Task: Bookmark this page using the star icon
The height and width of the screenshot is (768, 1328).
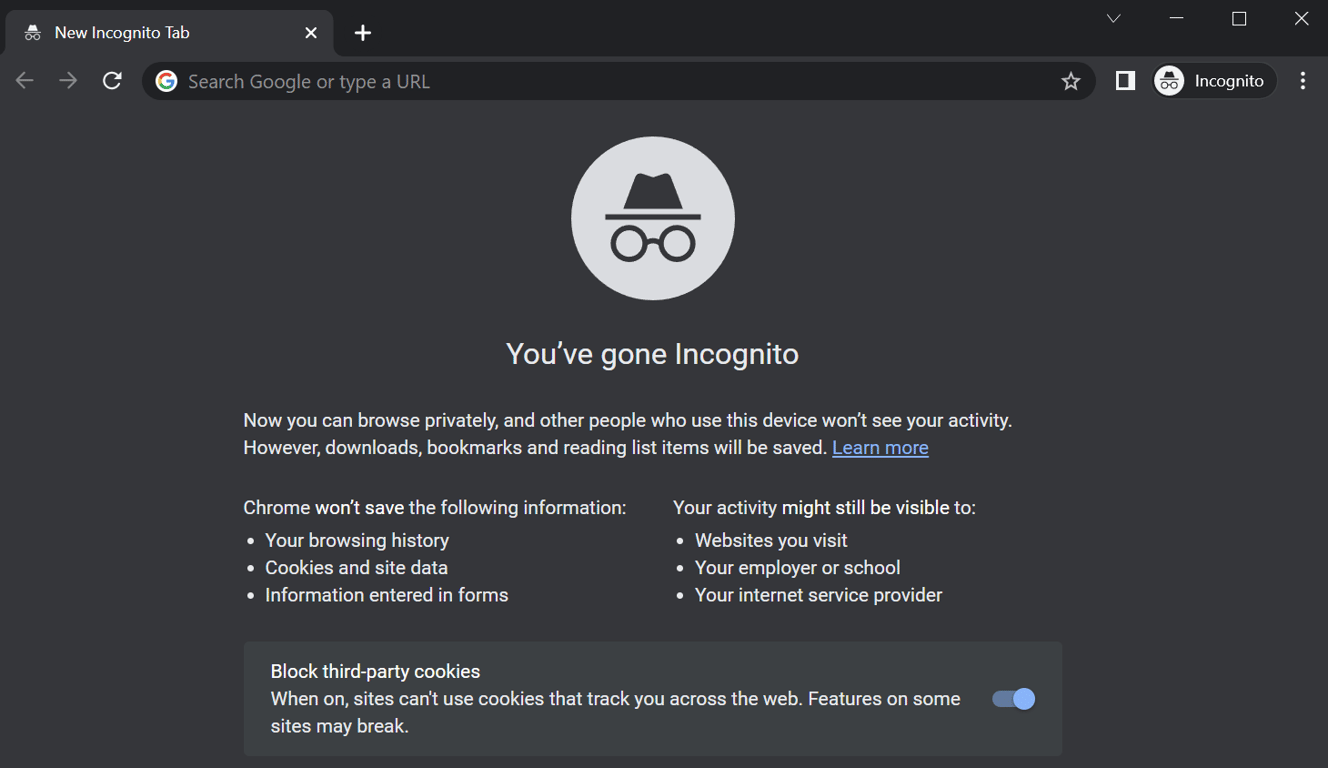Action: coord(1071,80)
